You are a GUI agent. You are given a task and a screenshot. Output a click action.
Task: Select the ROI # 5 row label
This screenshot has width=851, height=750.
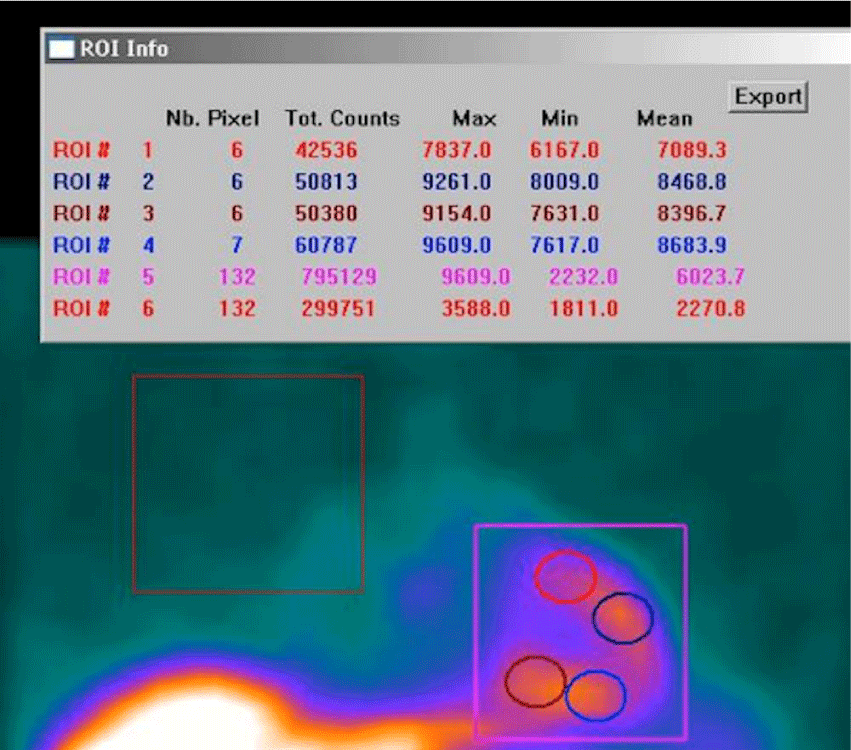coord(103,277)
